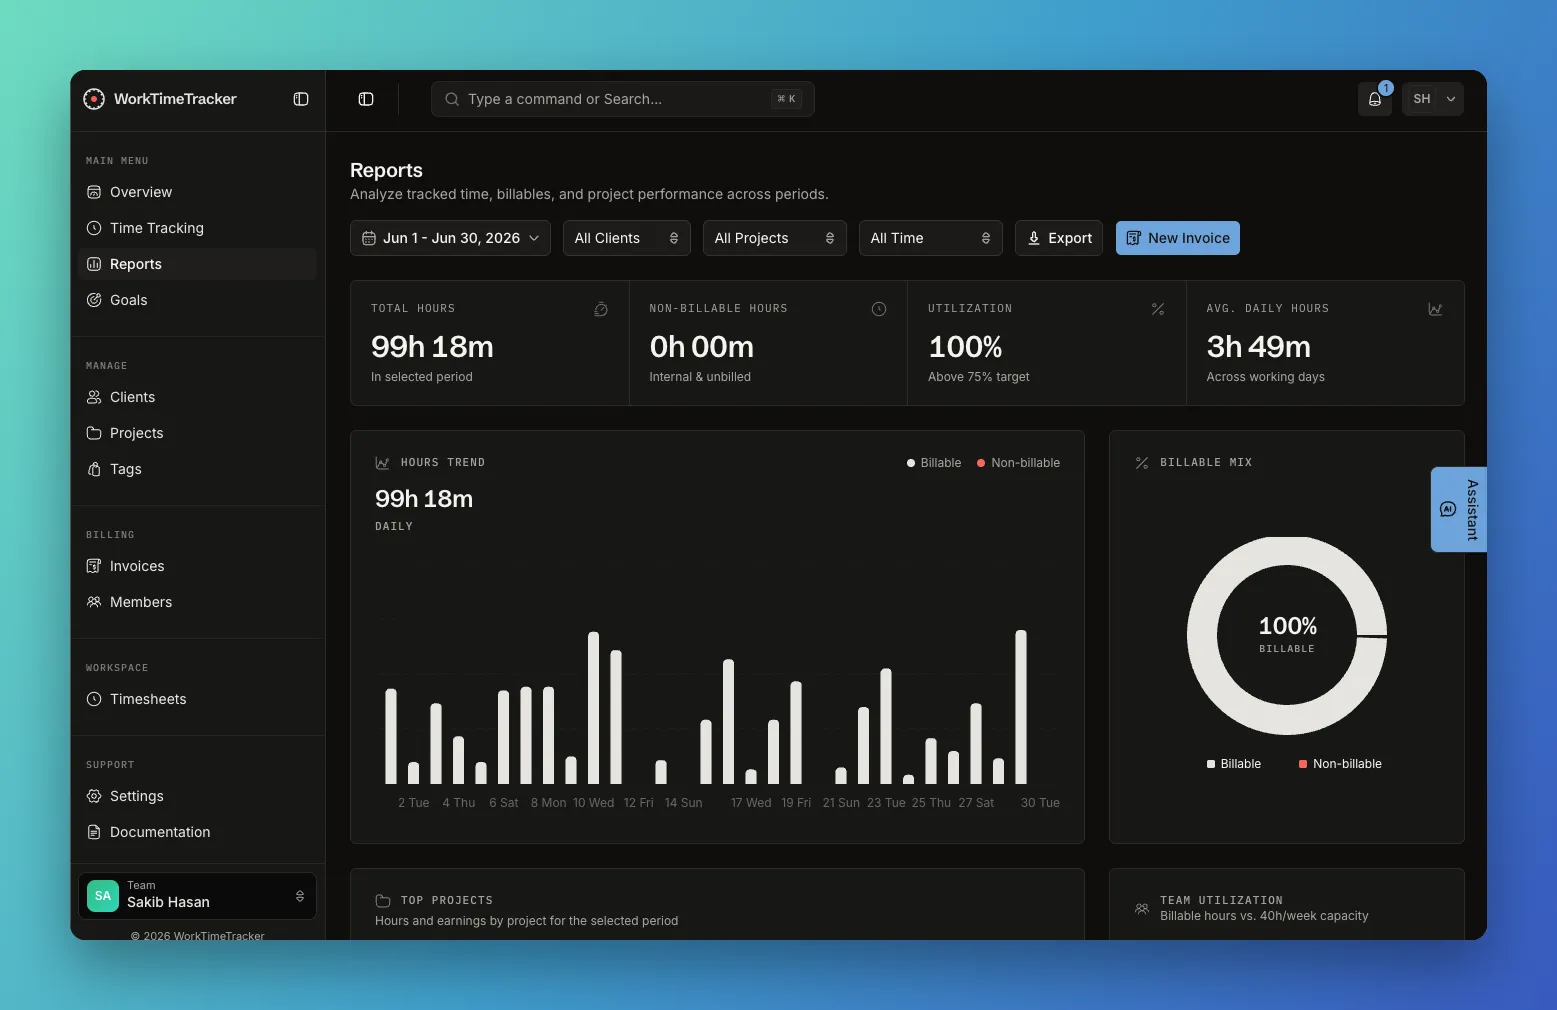
Task: Click the bar above 30 Tue
Action: coord(1021,707)
